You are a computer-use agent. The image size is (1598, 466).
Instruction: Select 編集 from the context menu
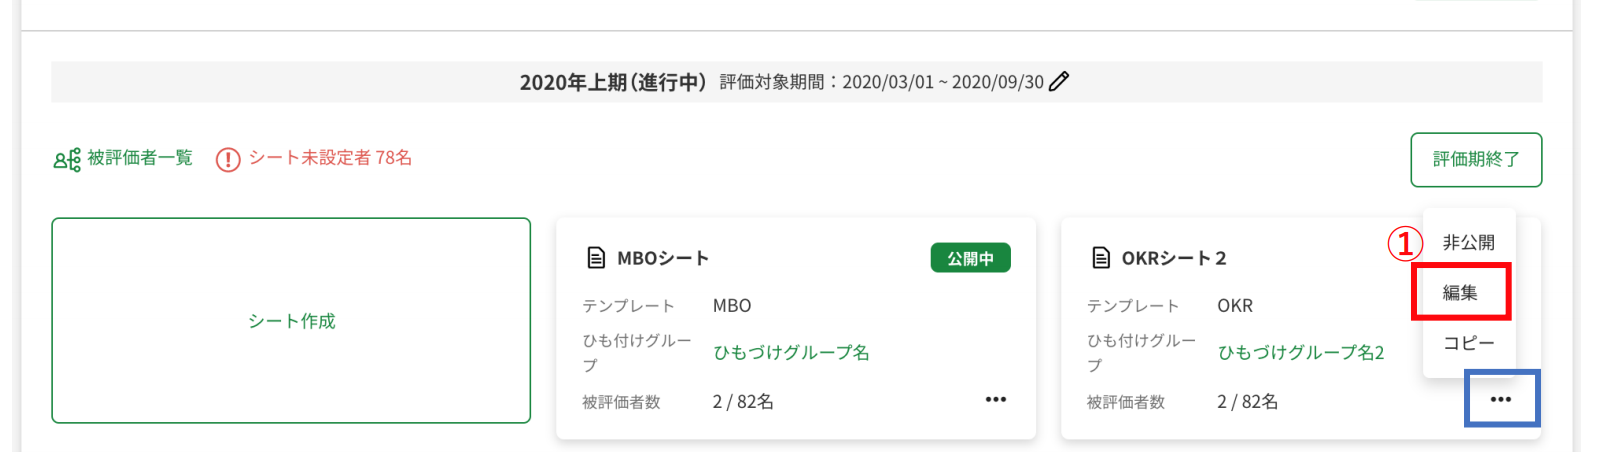click(x=1461, y=293)
